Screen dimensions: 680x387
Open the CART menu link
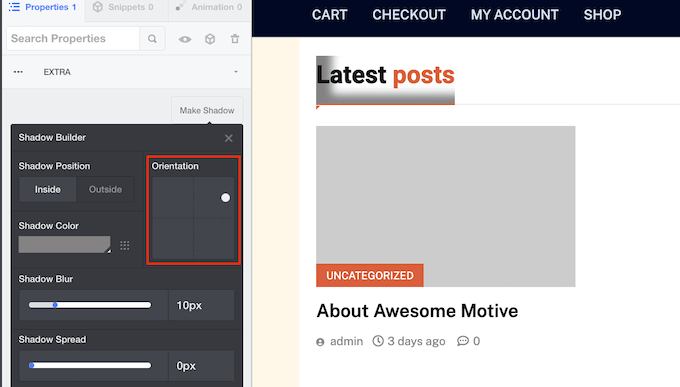pyautogui.click(x=330, y=15)
